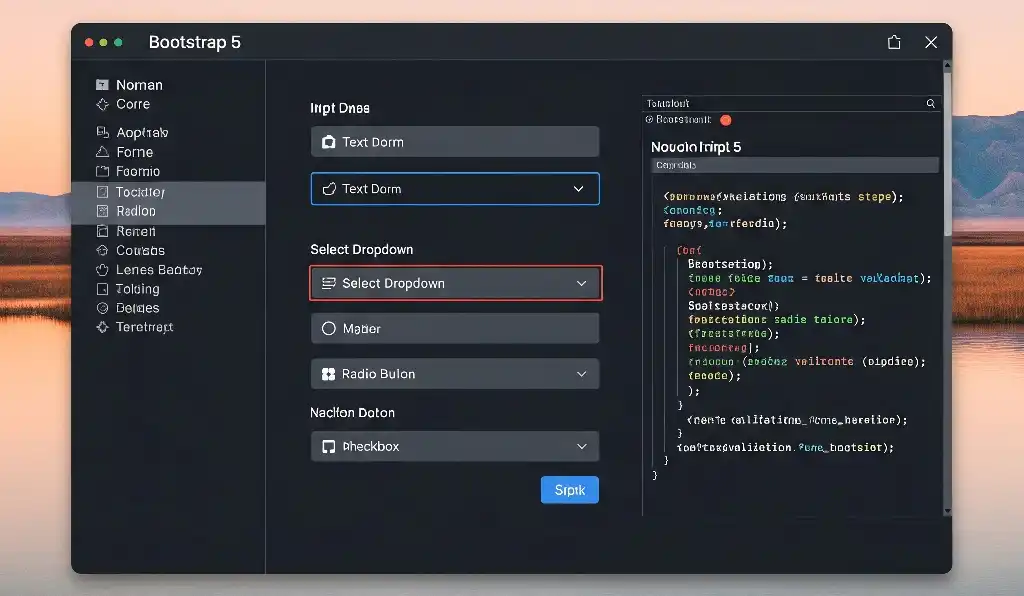Click the Naclfon Doton section label
1024x596 pixels.
click(353, 413)
